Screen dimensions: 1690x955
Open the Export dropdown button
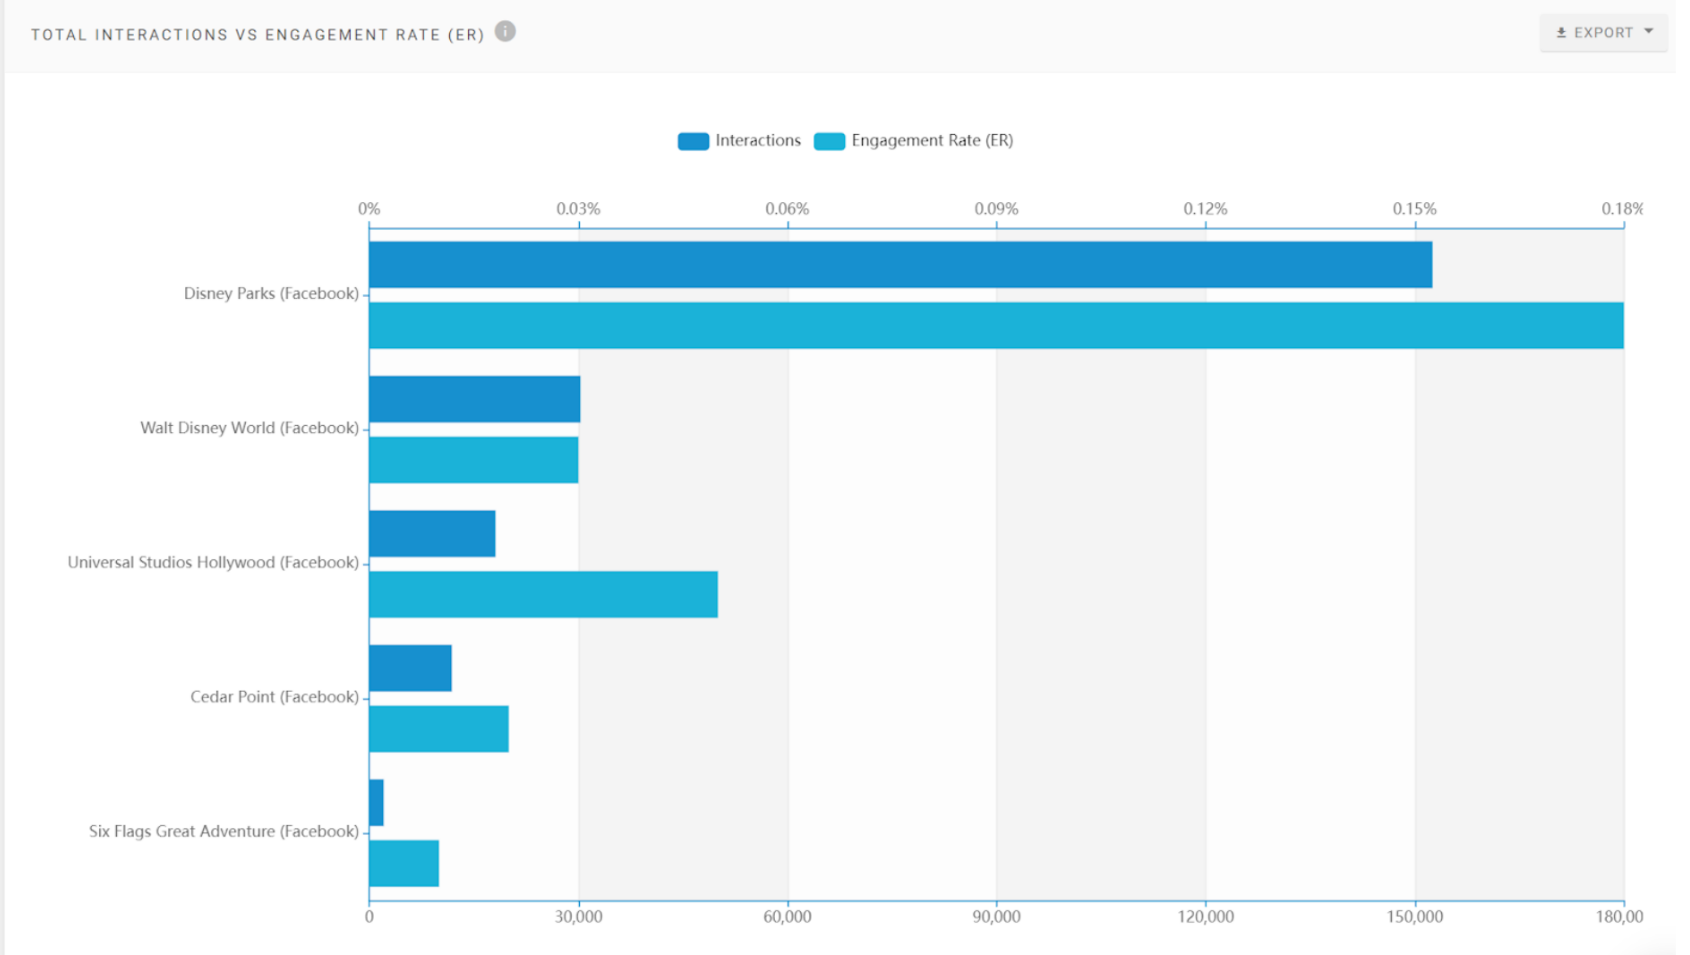coord(1603,32)
